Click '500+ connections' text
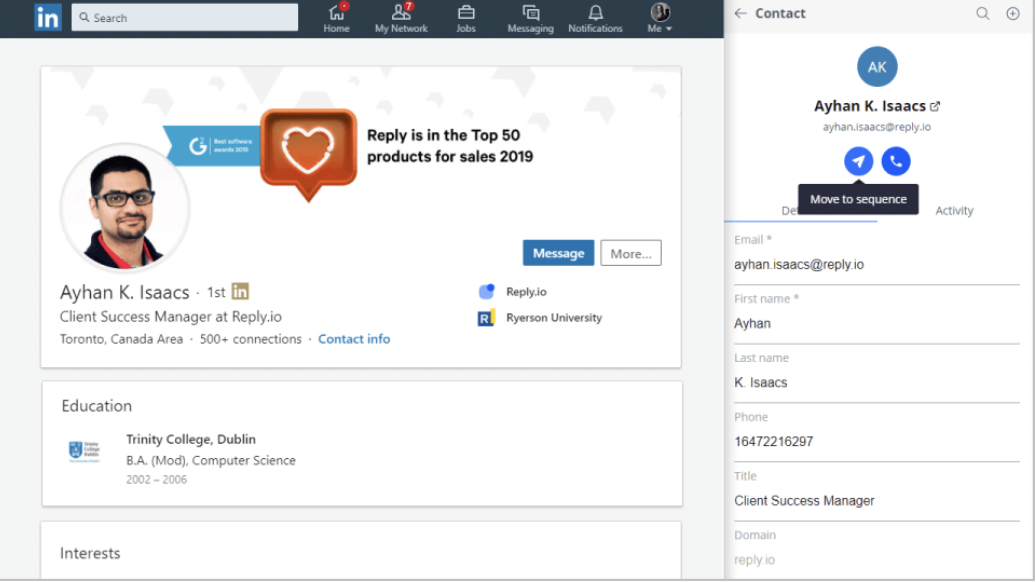Viewport: 1036px width, 582px height. click(x=250, y=339)
